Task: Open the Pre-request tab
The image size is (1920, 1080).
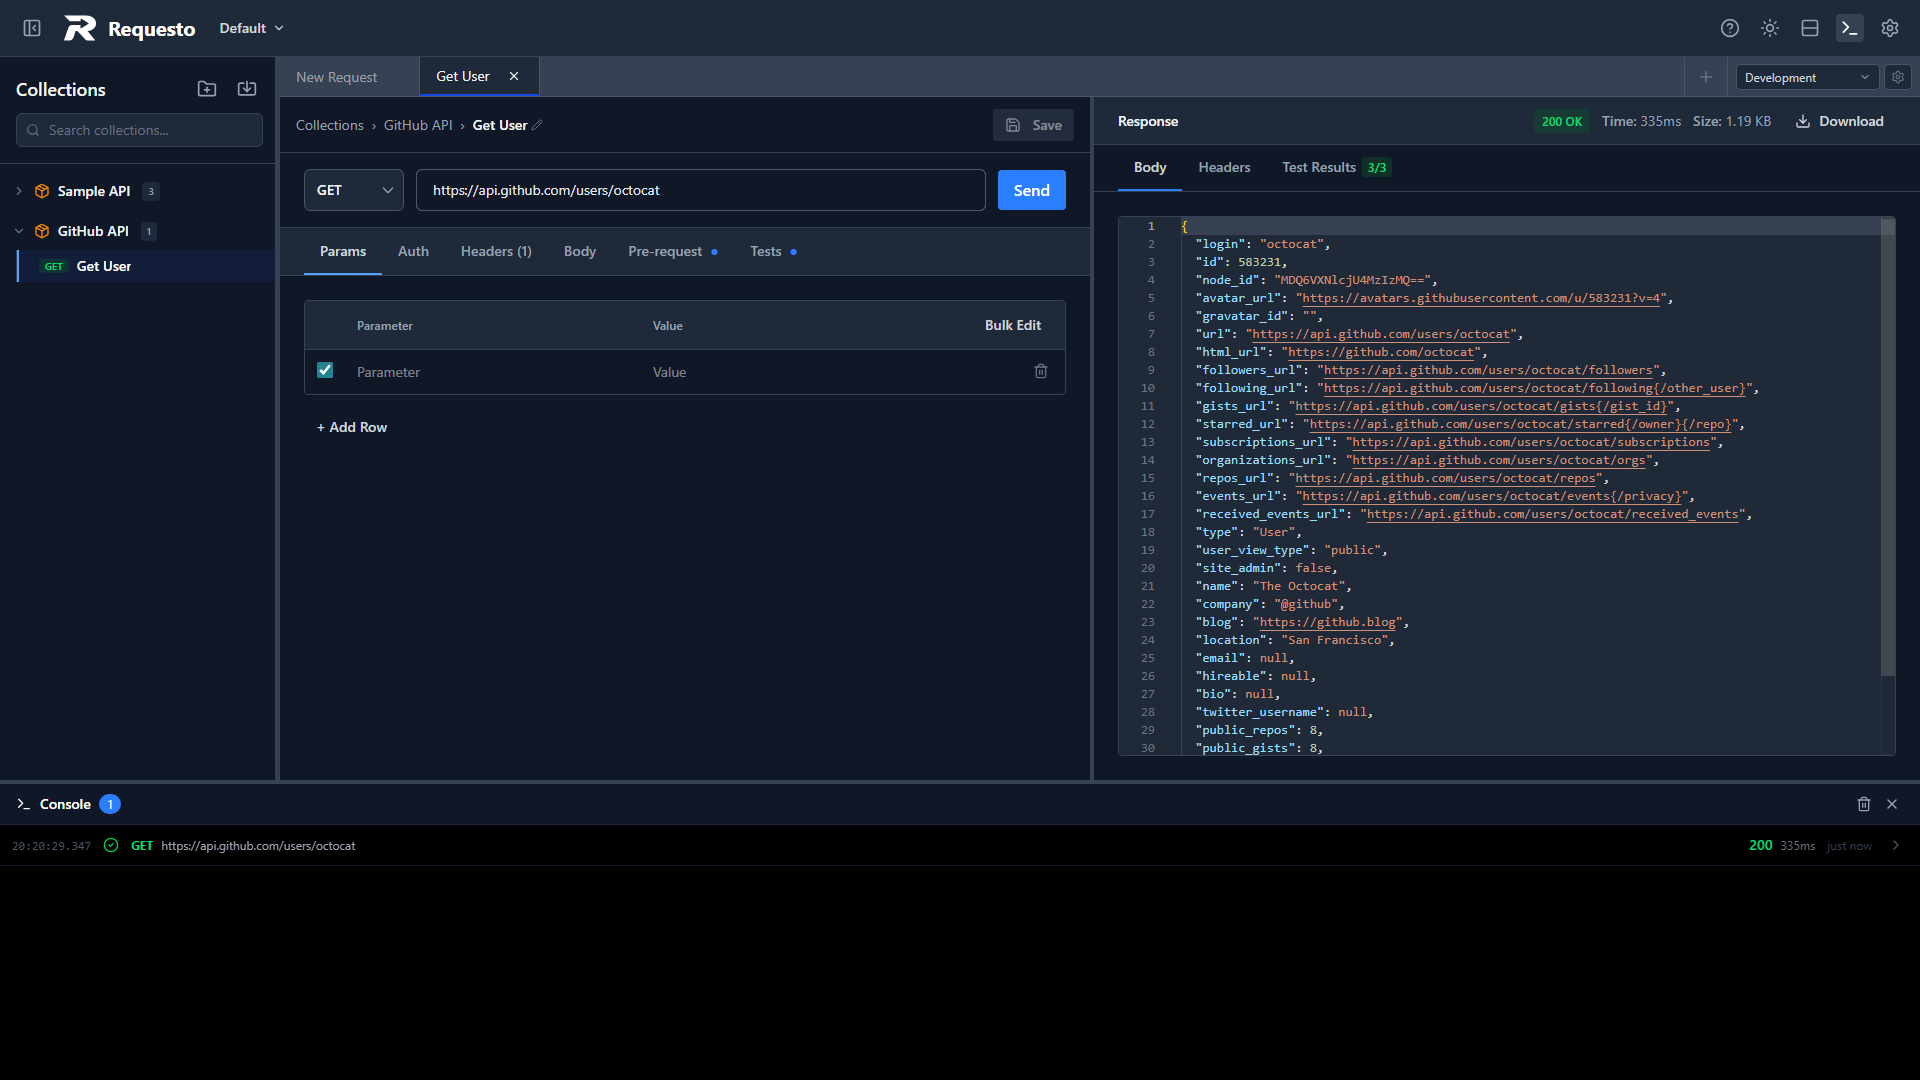Action: [x=672, y=251]
